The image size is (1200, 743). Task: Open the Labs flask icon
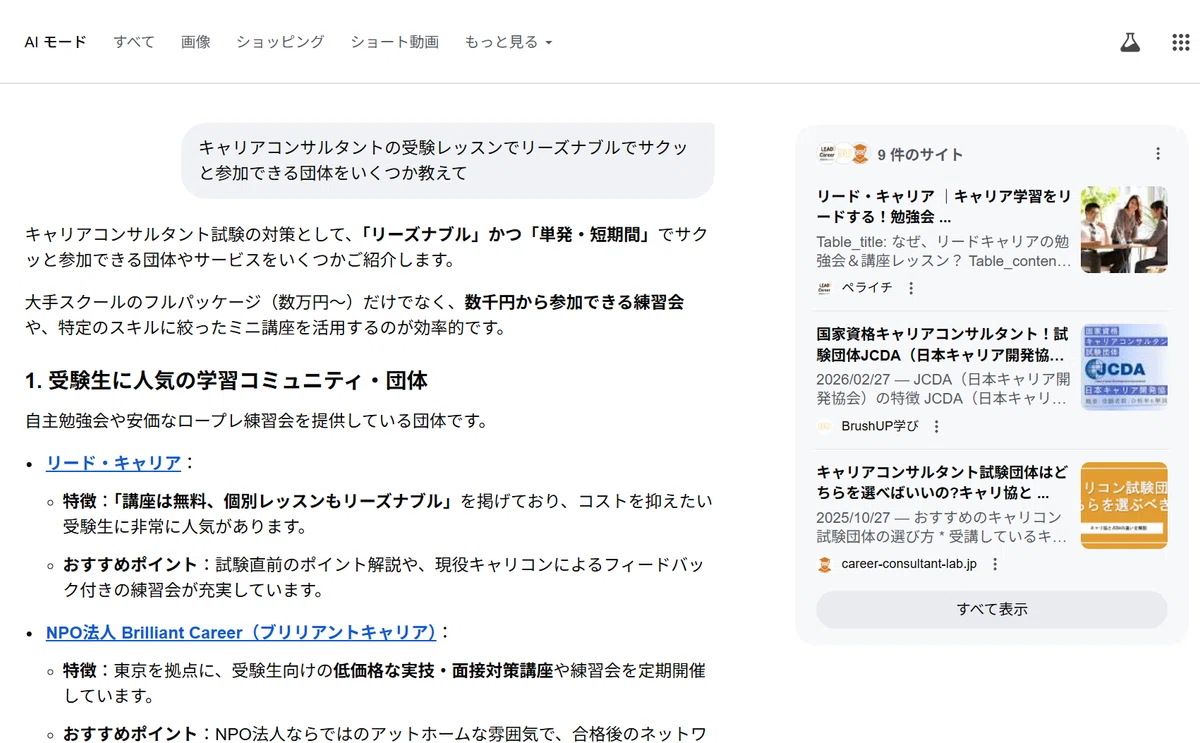click(1130, 42)
